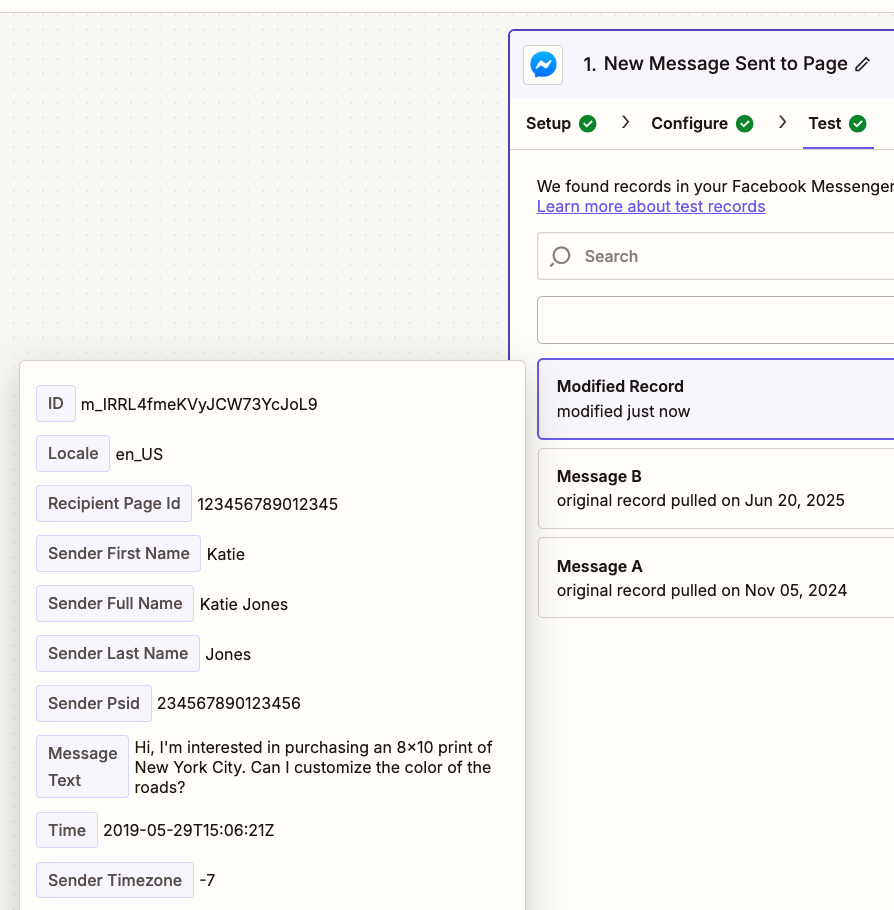Click chevron between Setup and Configure
Image resolution: width=894 pixels, height=910 pixels.
(625, 122)
